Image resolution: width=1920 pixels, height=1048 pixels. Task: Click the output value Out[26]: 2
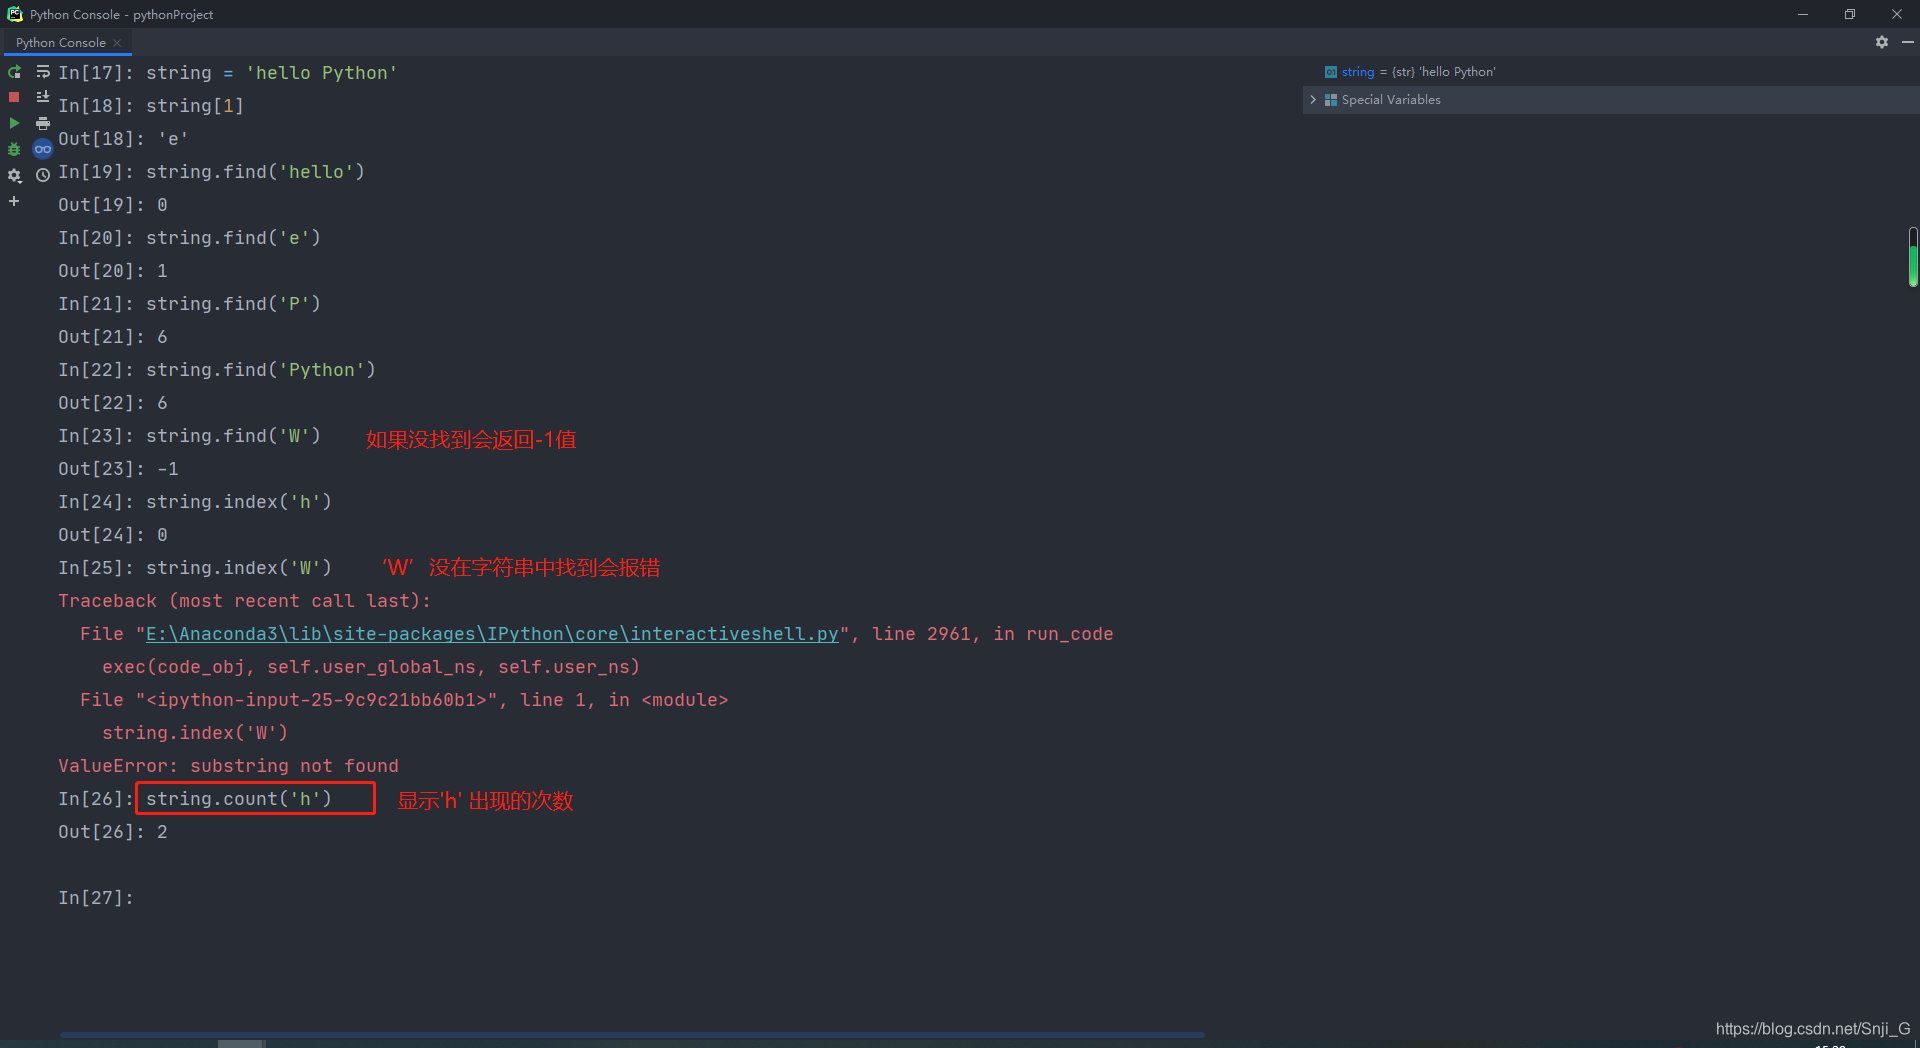pyautogui.click(x=113, y=832)
